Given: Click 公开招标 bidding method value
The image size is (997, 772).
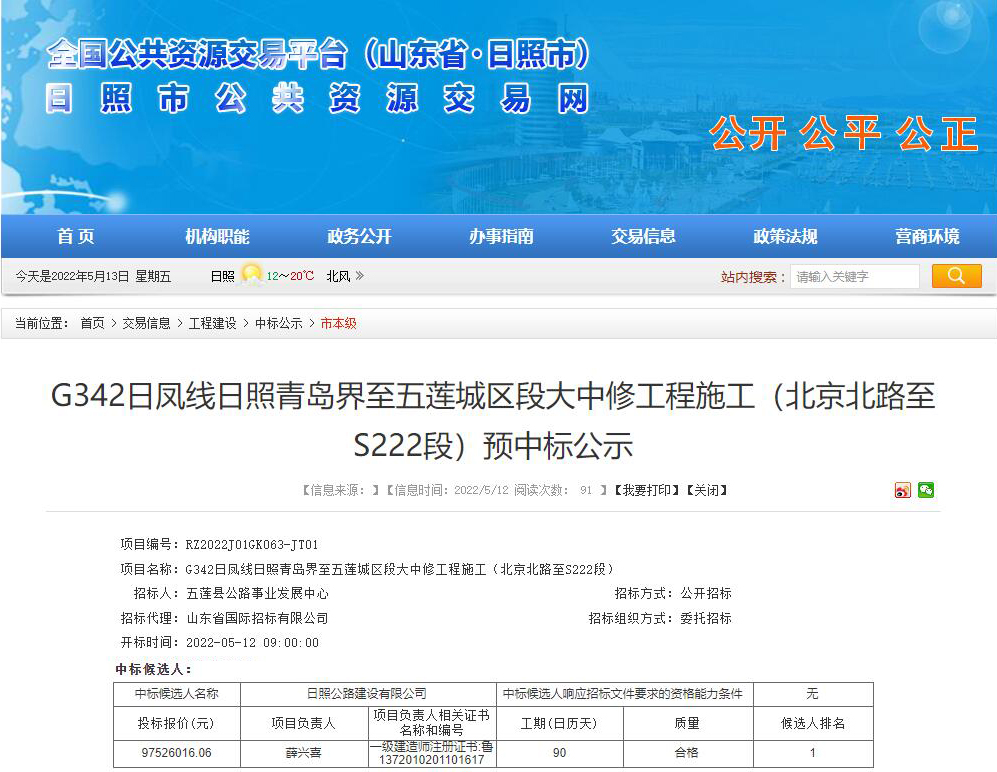Looking at the screenshot, I should tap(706, 593).
